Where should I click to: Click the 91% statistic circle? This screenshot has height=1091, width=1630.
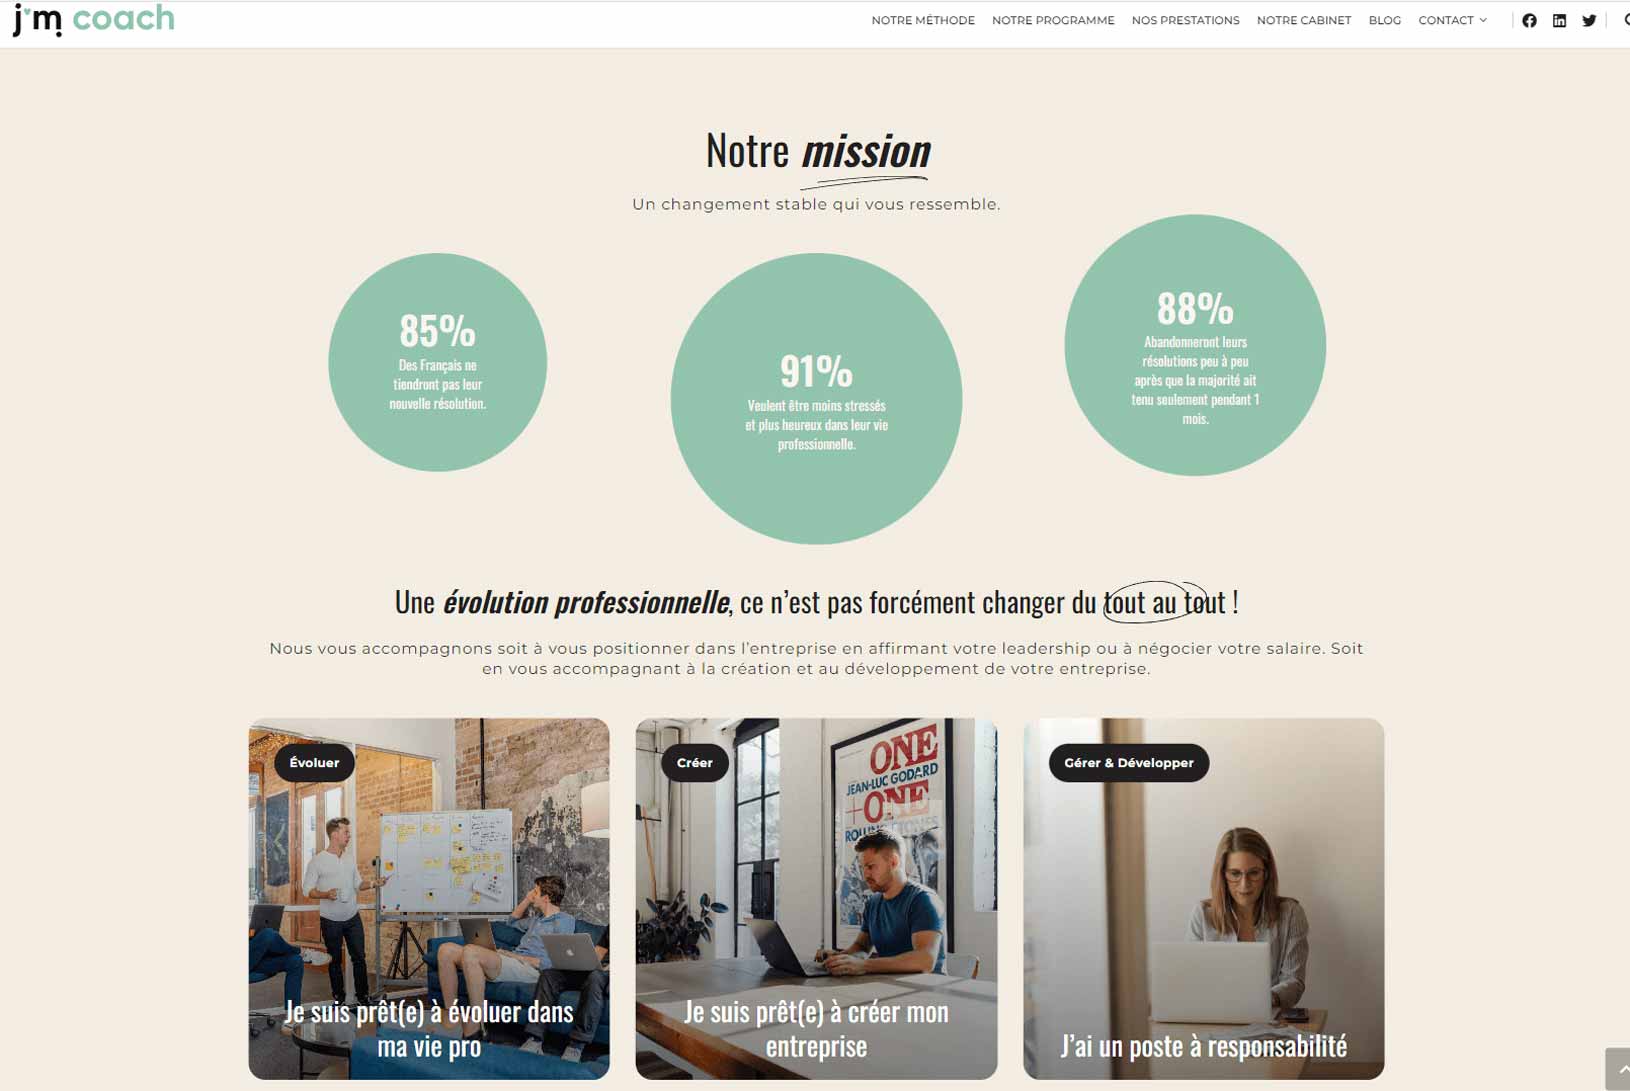click(816, 398)
